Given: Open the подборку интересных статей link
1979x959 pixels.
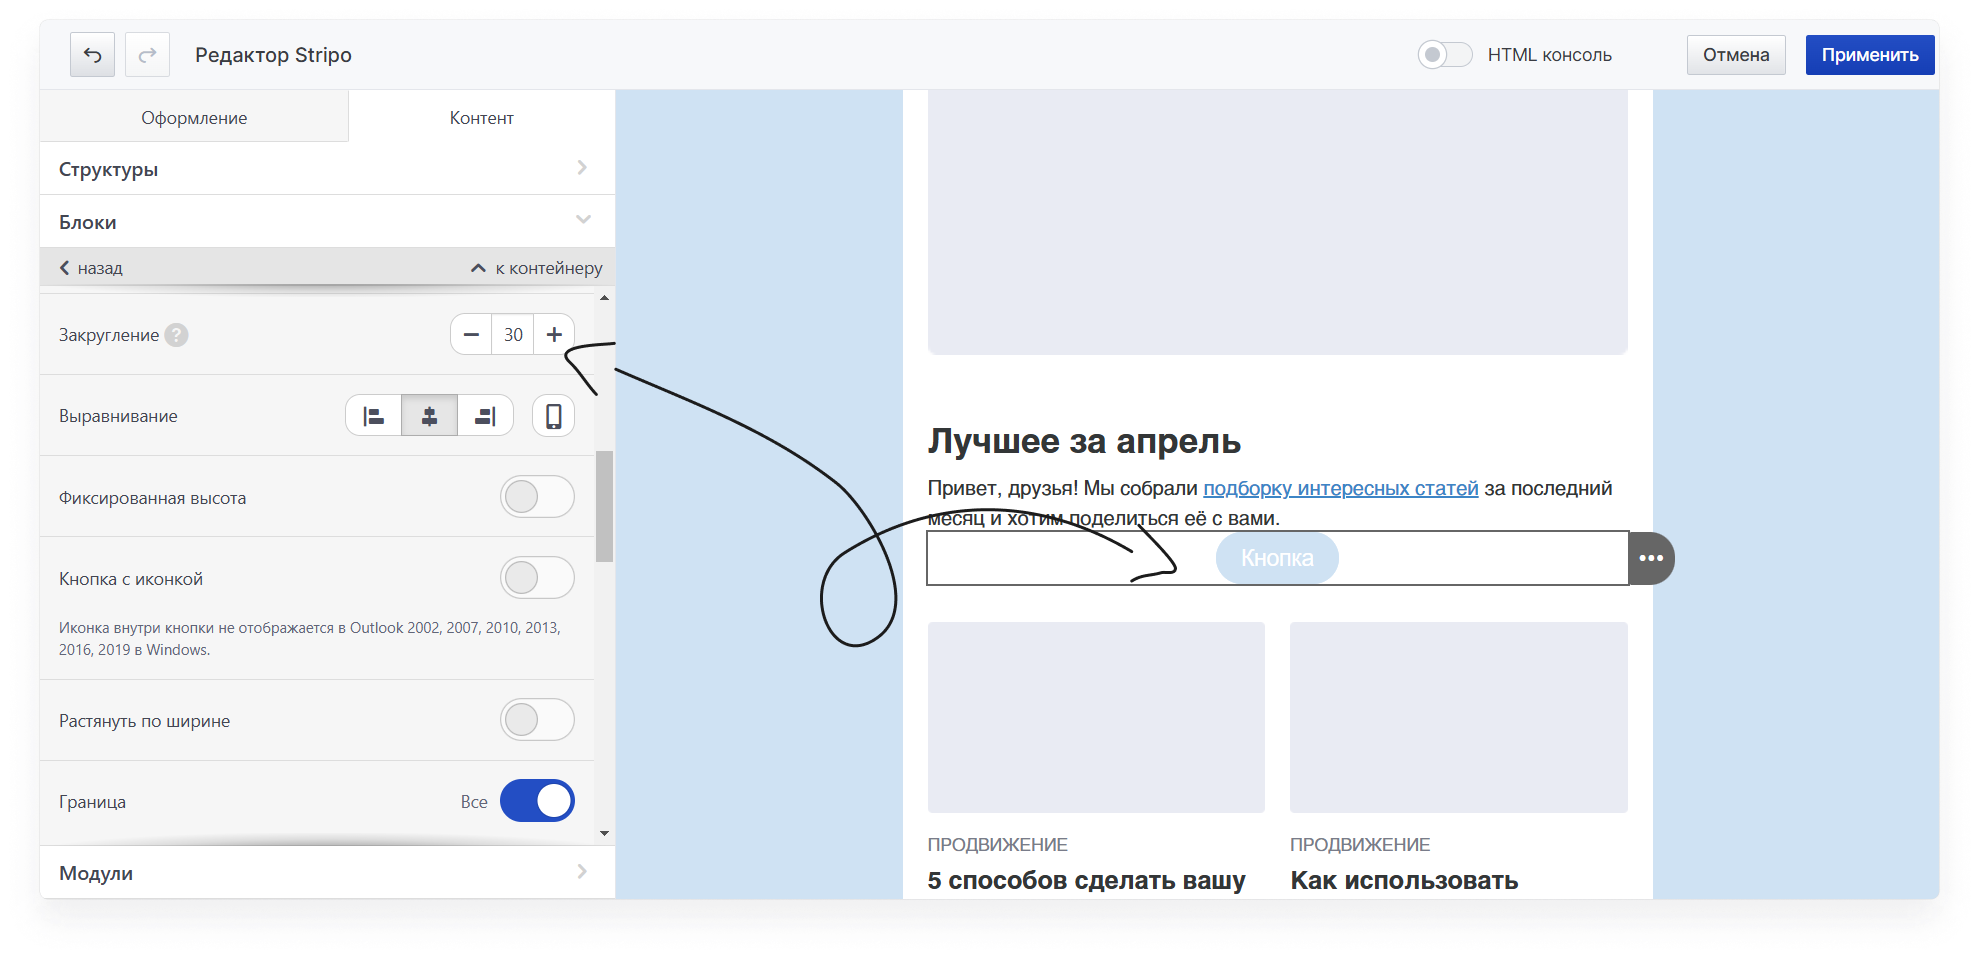Looking at the screenshot, I should [x=1340, y=488].
